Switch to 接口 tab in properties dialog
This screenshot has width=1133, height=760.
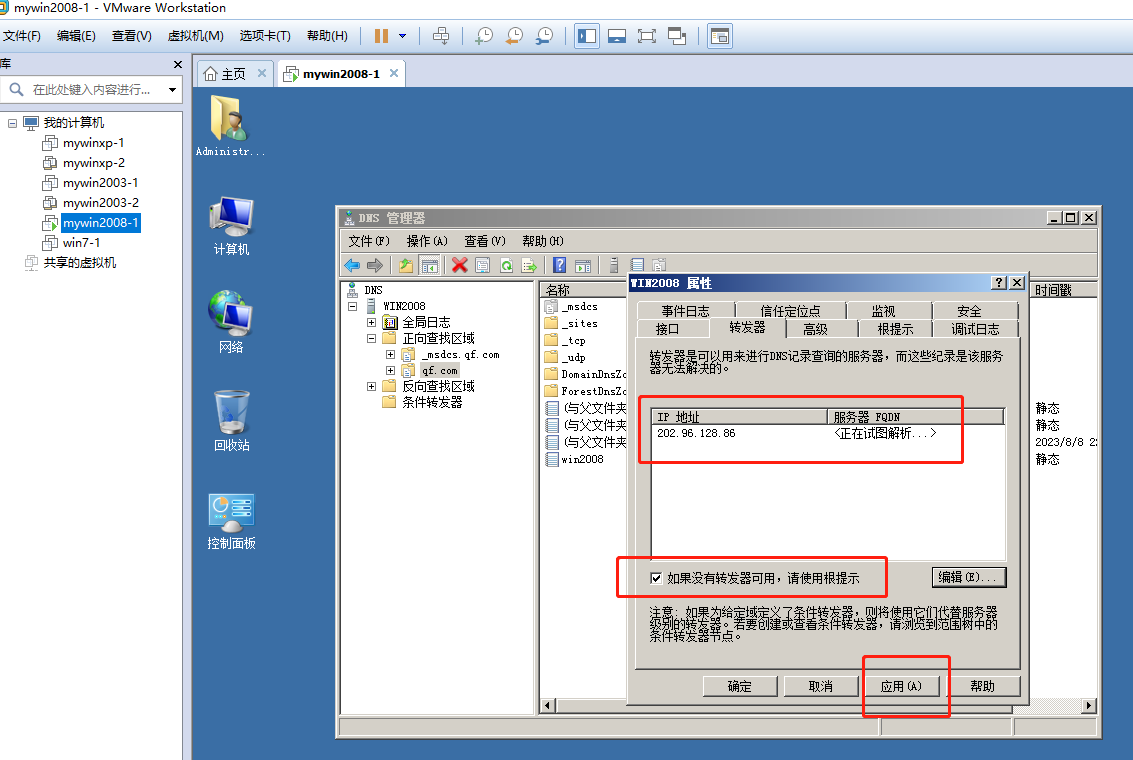click(x=667, y=329)
